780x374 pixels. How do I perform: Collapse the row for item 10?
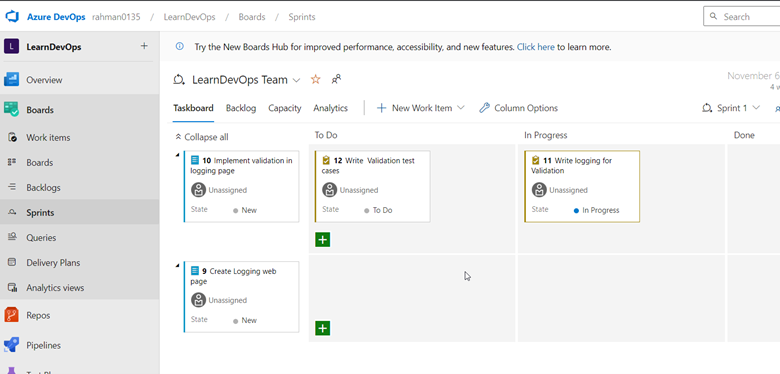pos(177,155)
